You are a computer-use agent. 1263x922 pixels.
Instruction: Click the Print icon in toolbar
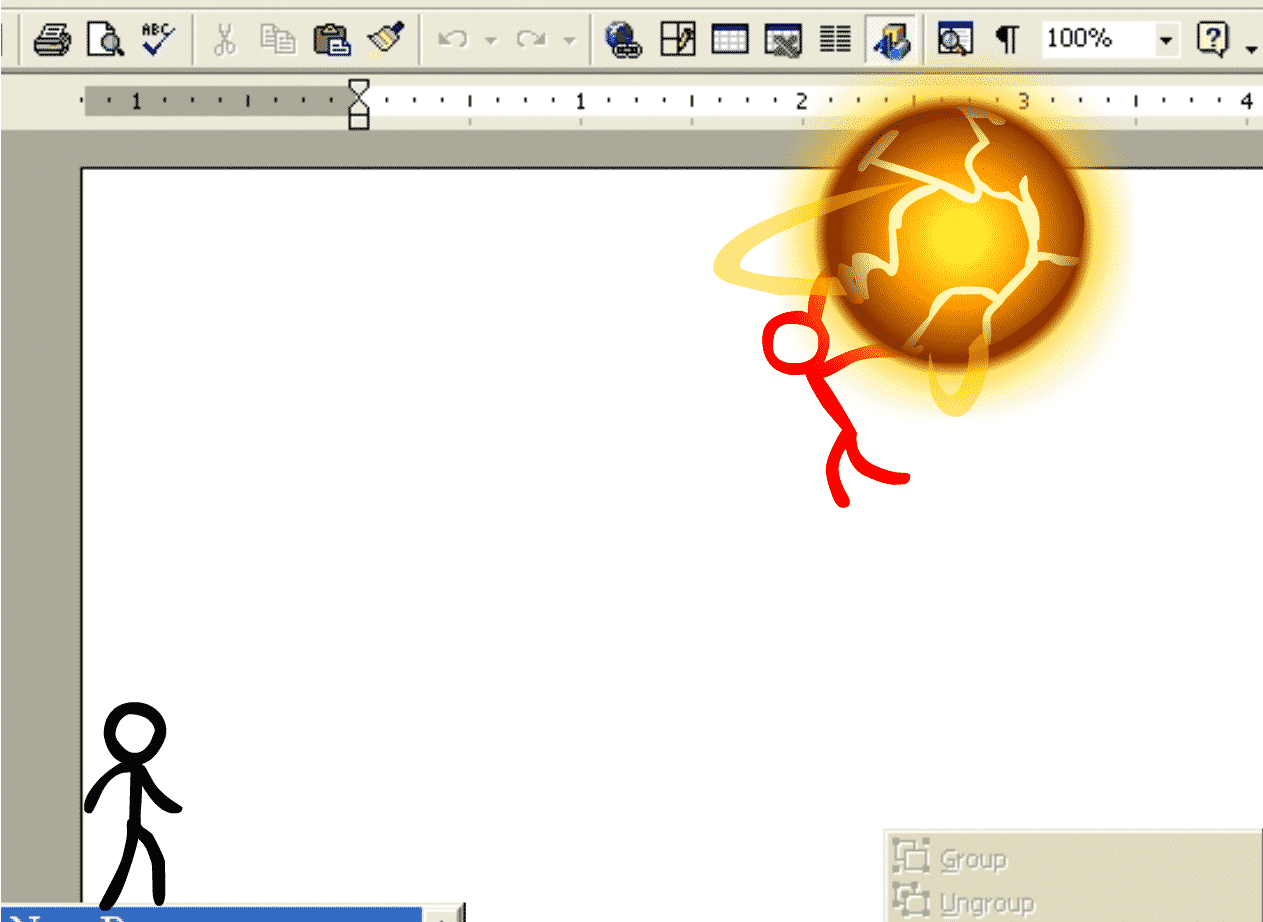click(x=52, y=40)
